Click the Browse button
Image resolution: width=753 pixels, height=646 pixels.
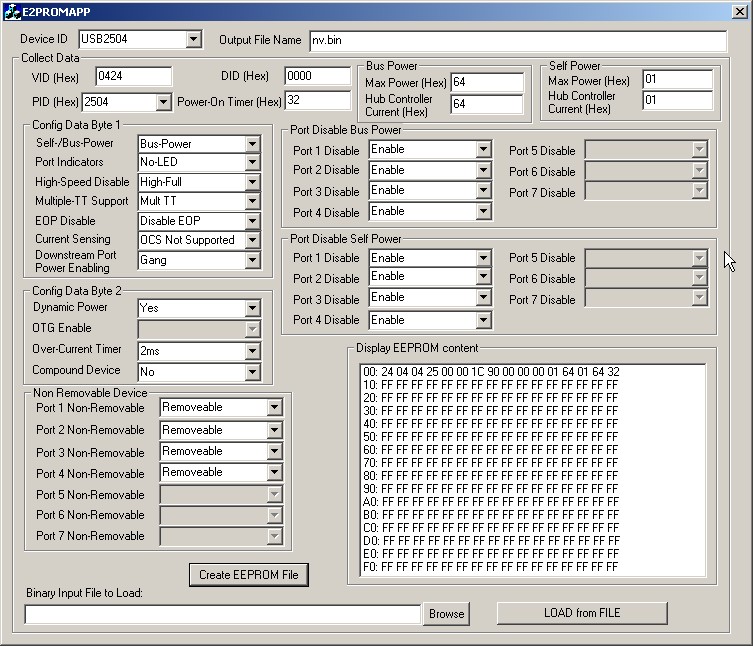(447, 614)
